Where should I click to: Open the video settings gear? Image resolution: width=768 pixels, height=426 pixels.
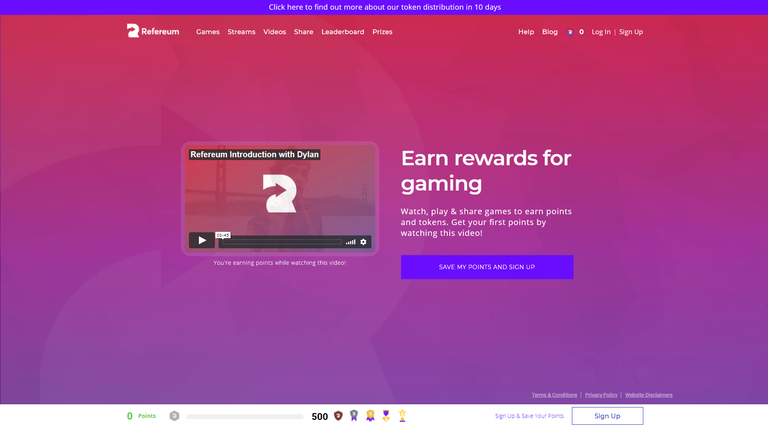(x=363, y=242)
